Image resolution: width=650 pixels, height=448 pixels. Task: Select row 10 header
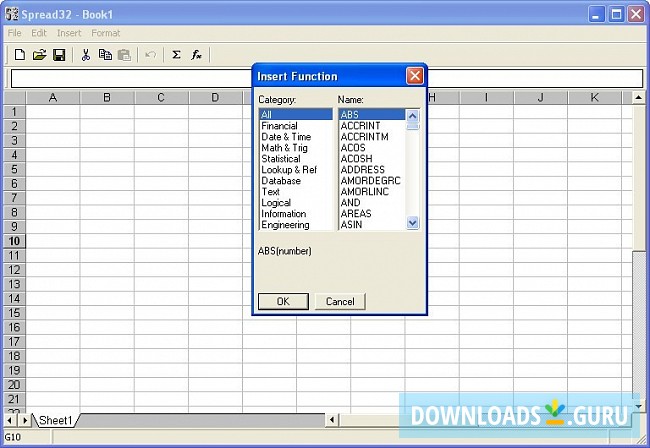click(x=14, y=241)
